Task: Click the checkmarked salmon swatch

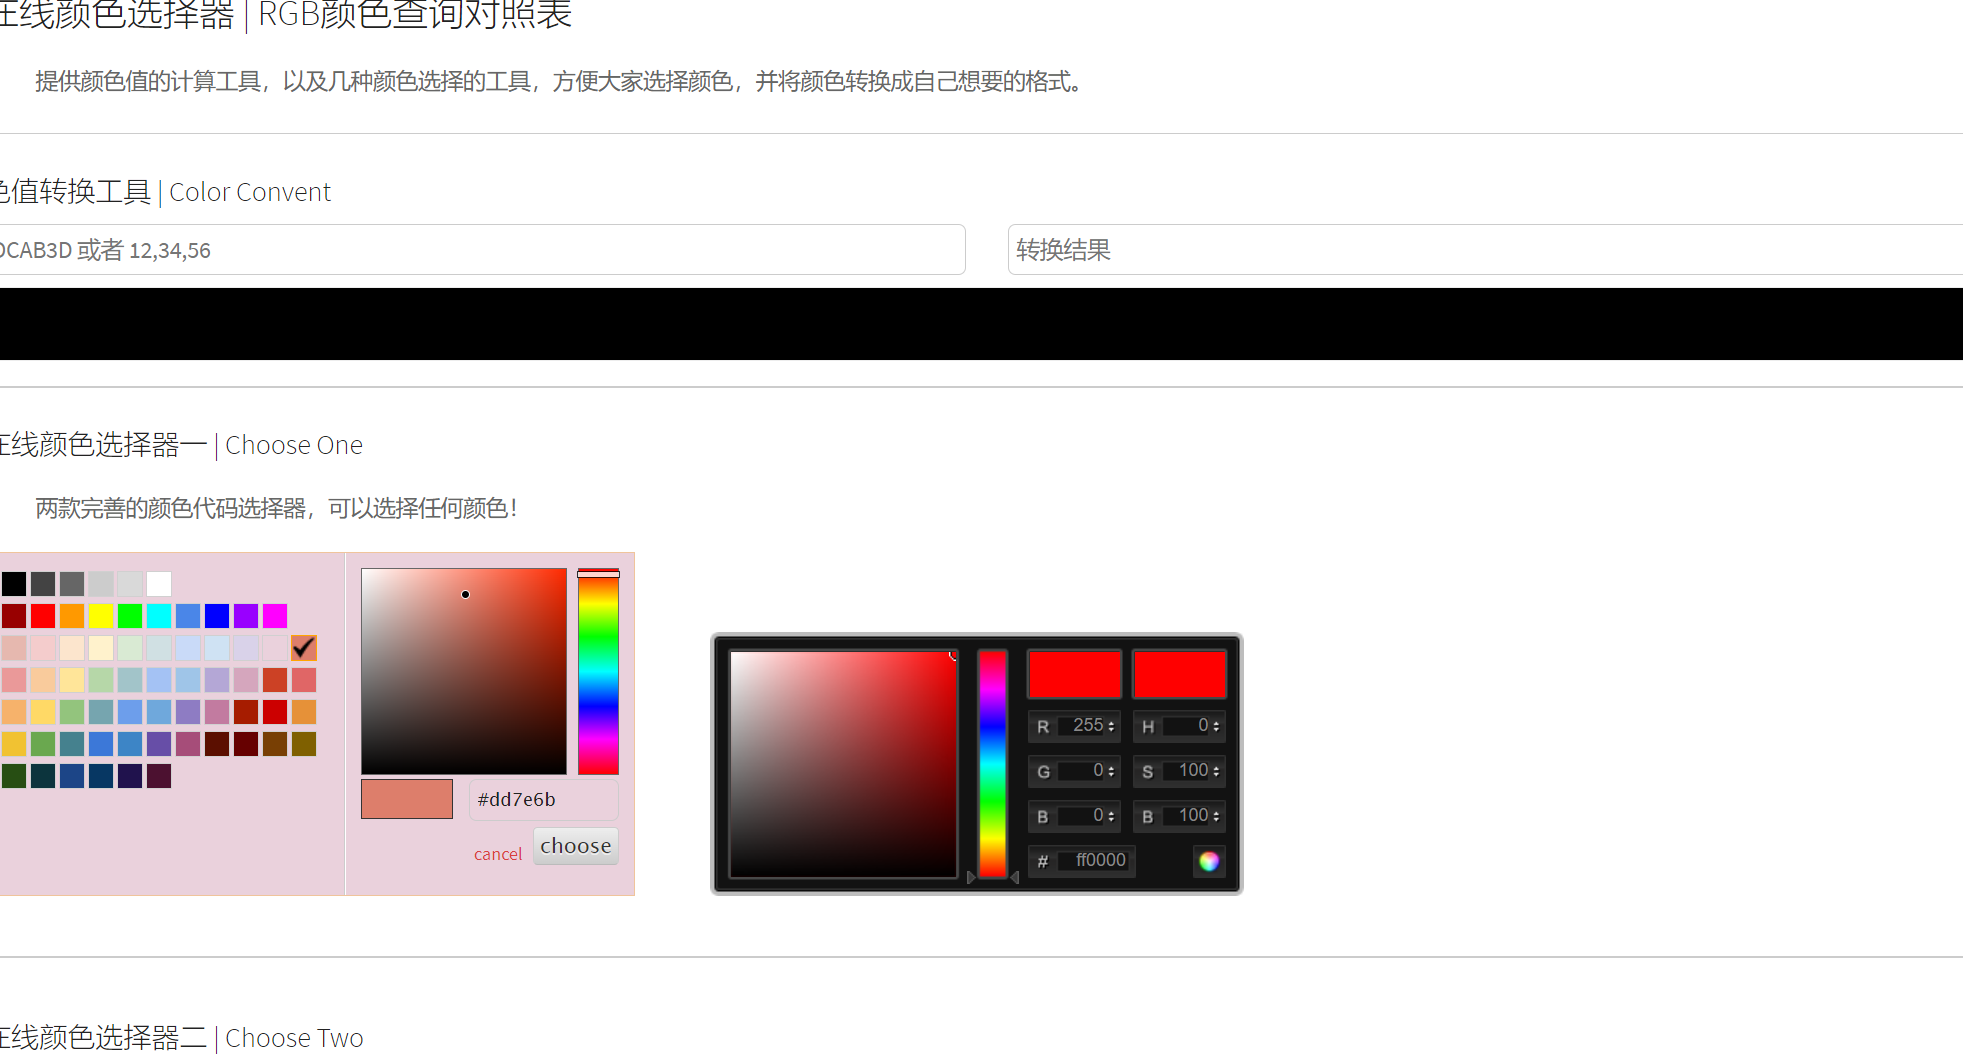Action: (304, 648)
